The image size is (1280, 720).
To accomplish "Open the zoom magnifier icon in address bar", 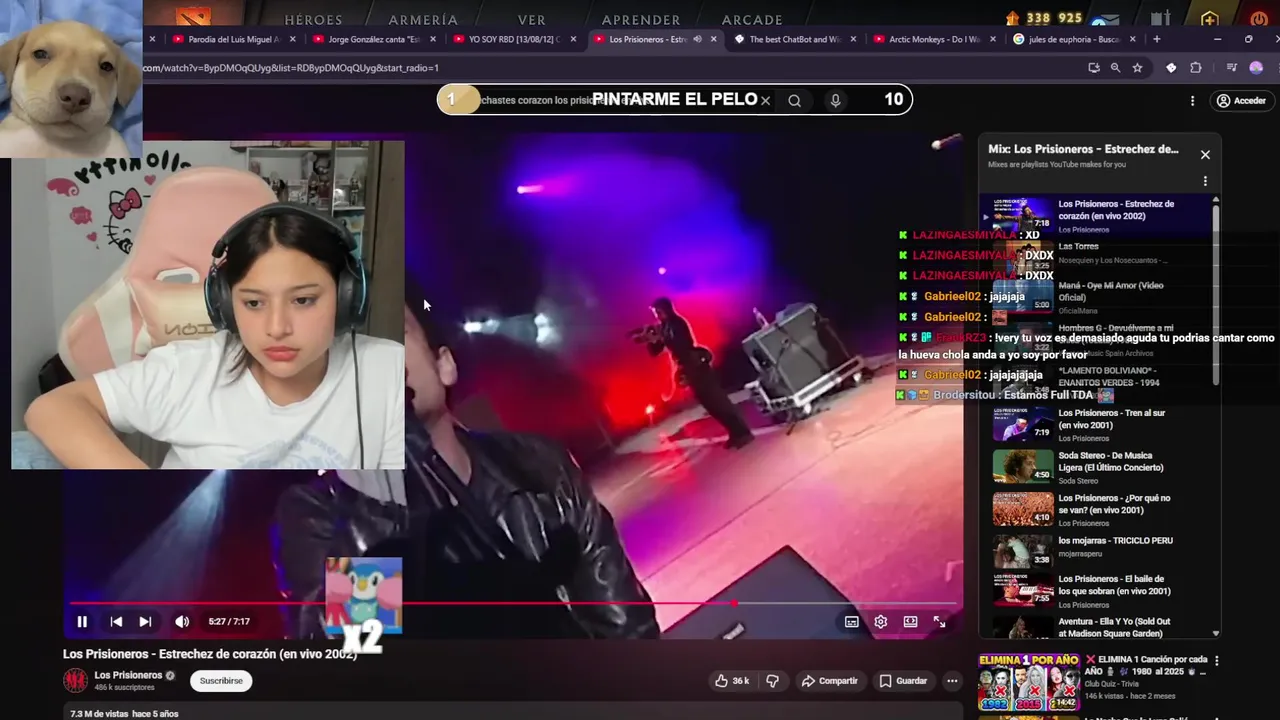I will pos(1115,68).
